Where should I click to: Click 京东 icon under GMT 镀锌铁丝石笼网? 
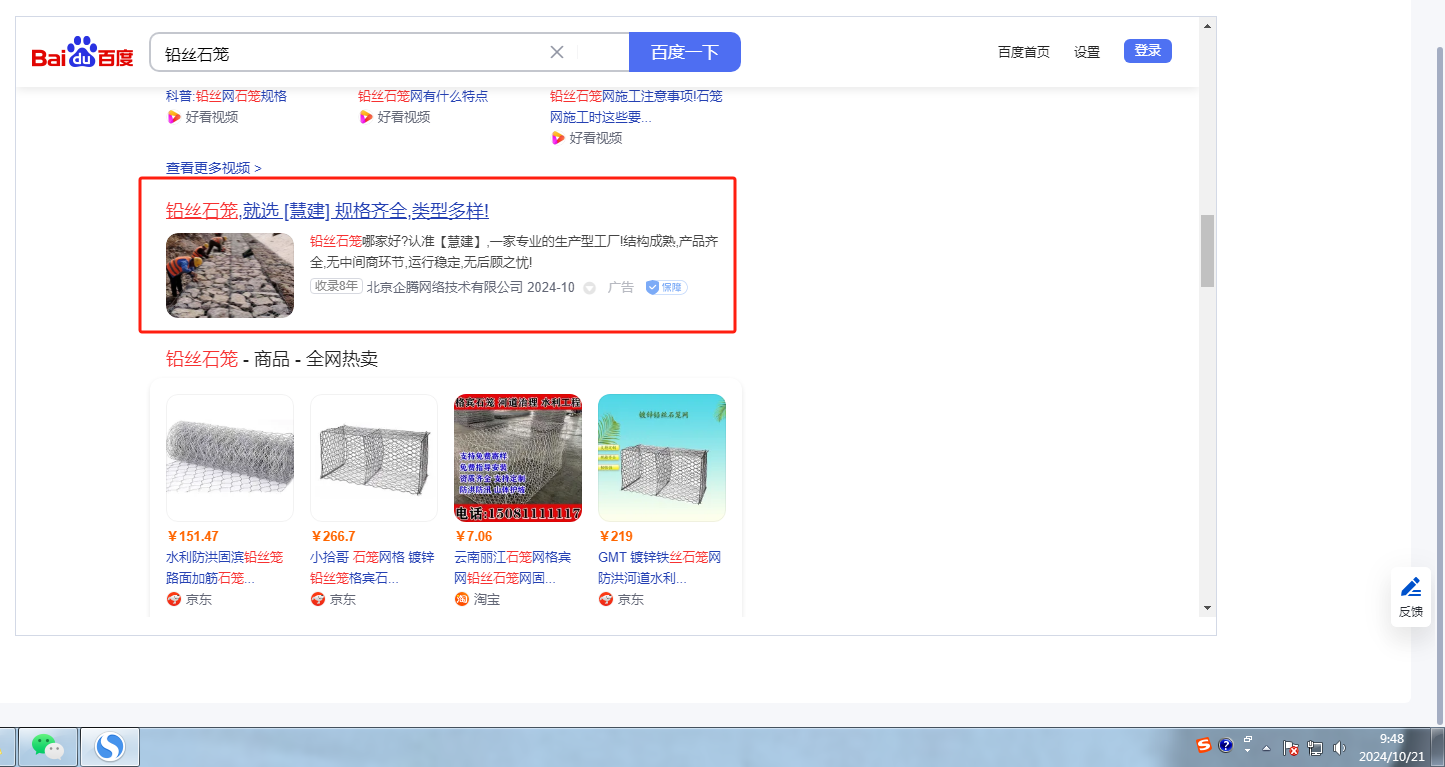point(605,599)
